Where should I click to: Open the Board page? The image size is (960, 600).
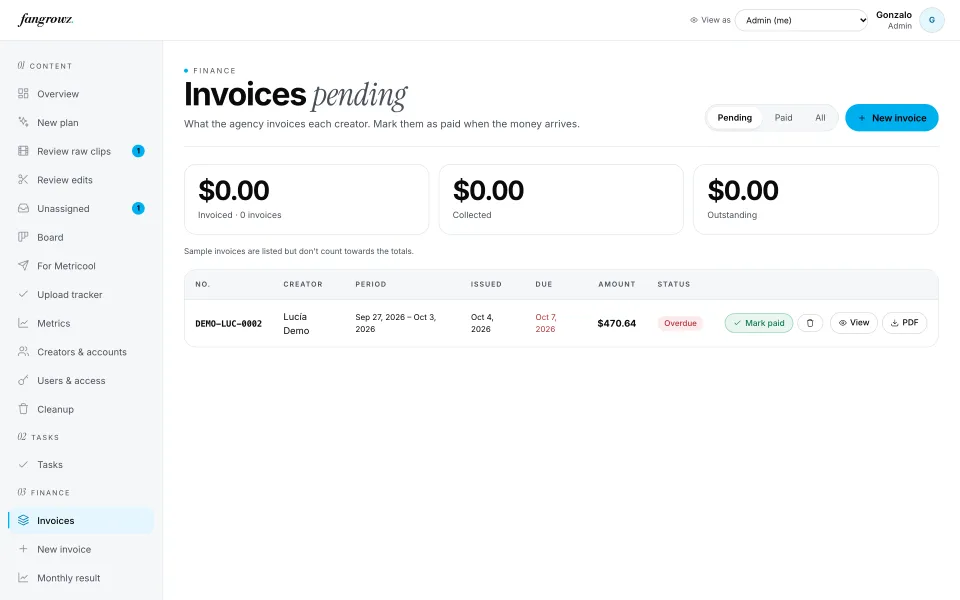click(81, 237)
